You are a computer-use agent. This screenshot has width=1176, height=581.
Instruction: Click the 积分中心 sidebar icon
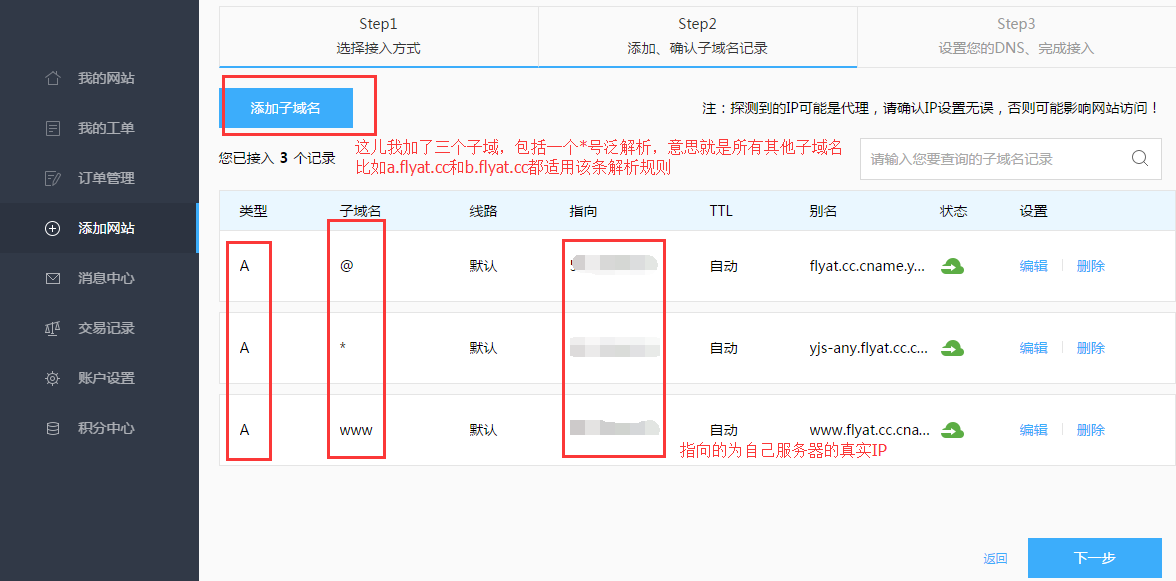(x=52, y=428)
